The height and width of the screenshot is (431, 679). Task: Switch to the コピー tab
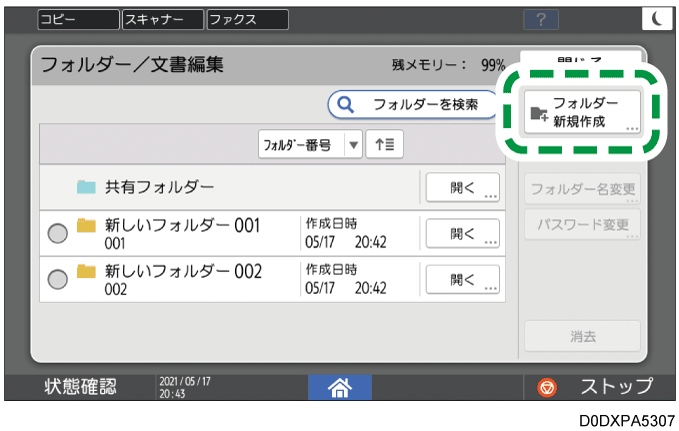point(78,19)
